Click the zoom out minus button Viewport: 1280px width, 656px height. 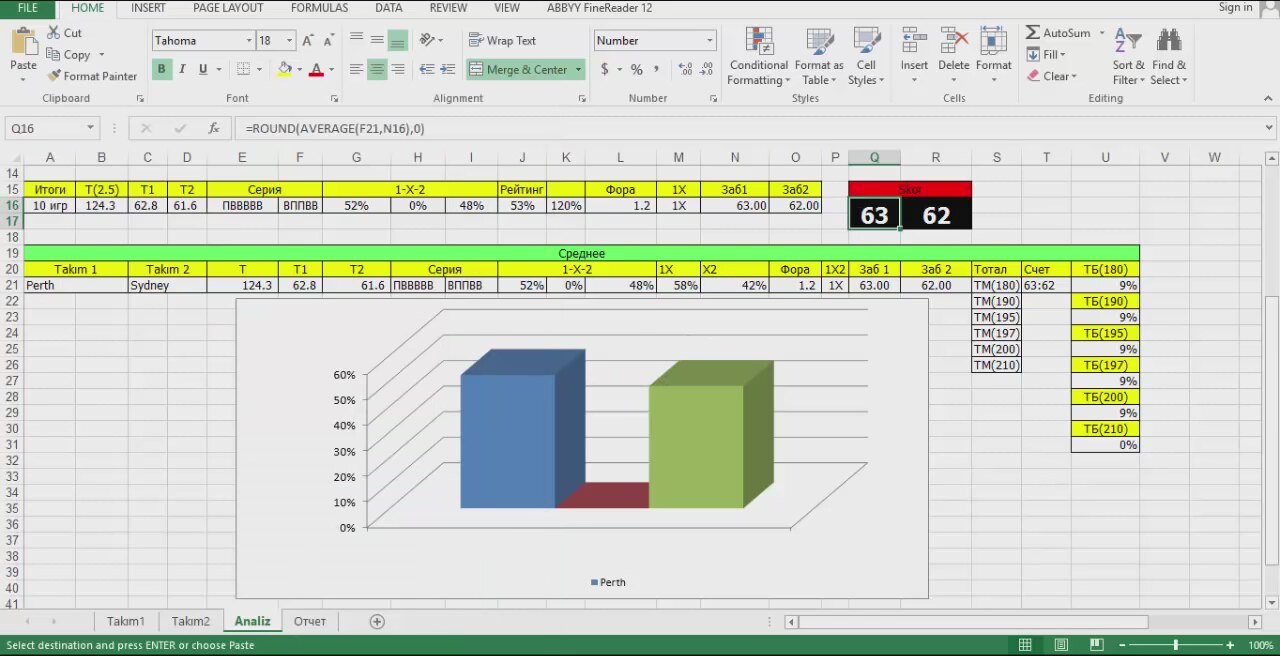[1123, 645]
